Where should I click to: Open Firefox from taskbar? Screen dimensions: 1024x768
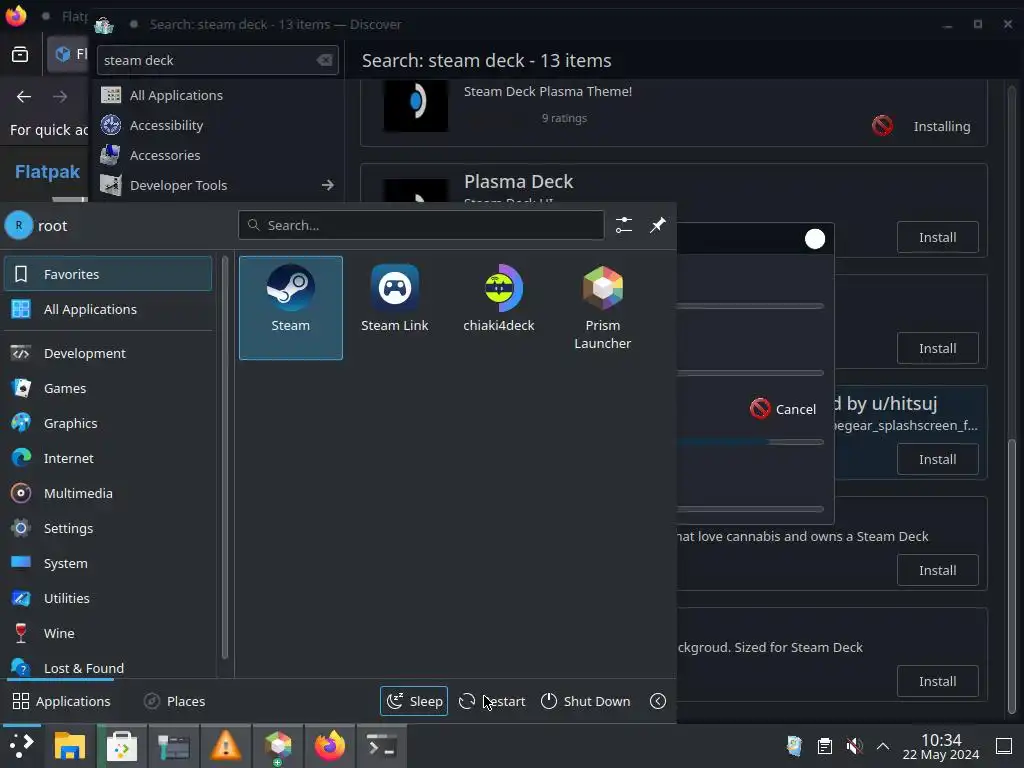pyautogui.click(x=329, y=745)
